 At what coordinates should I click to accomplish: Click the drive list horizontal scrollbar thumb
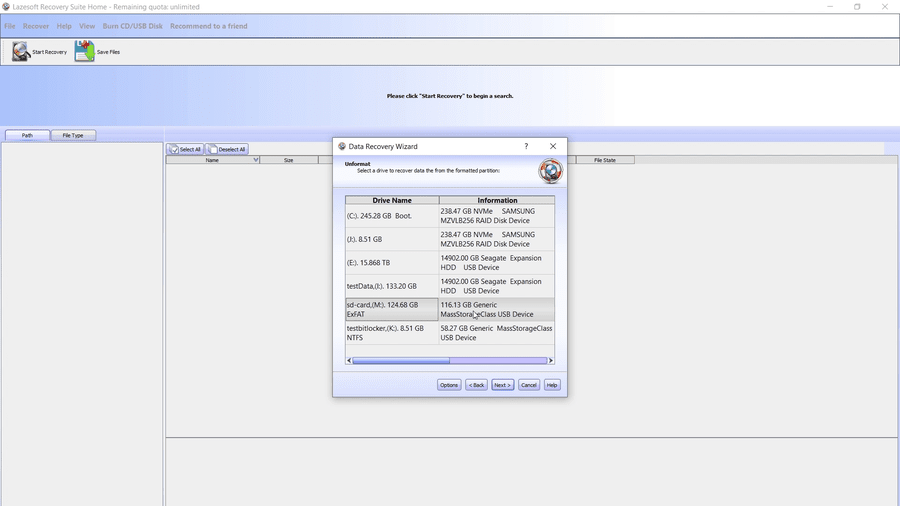click(401, 360)
